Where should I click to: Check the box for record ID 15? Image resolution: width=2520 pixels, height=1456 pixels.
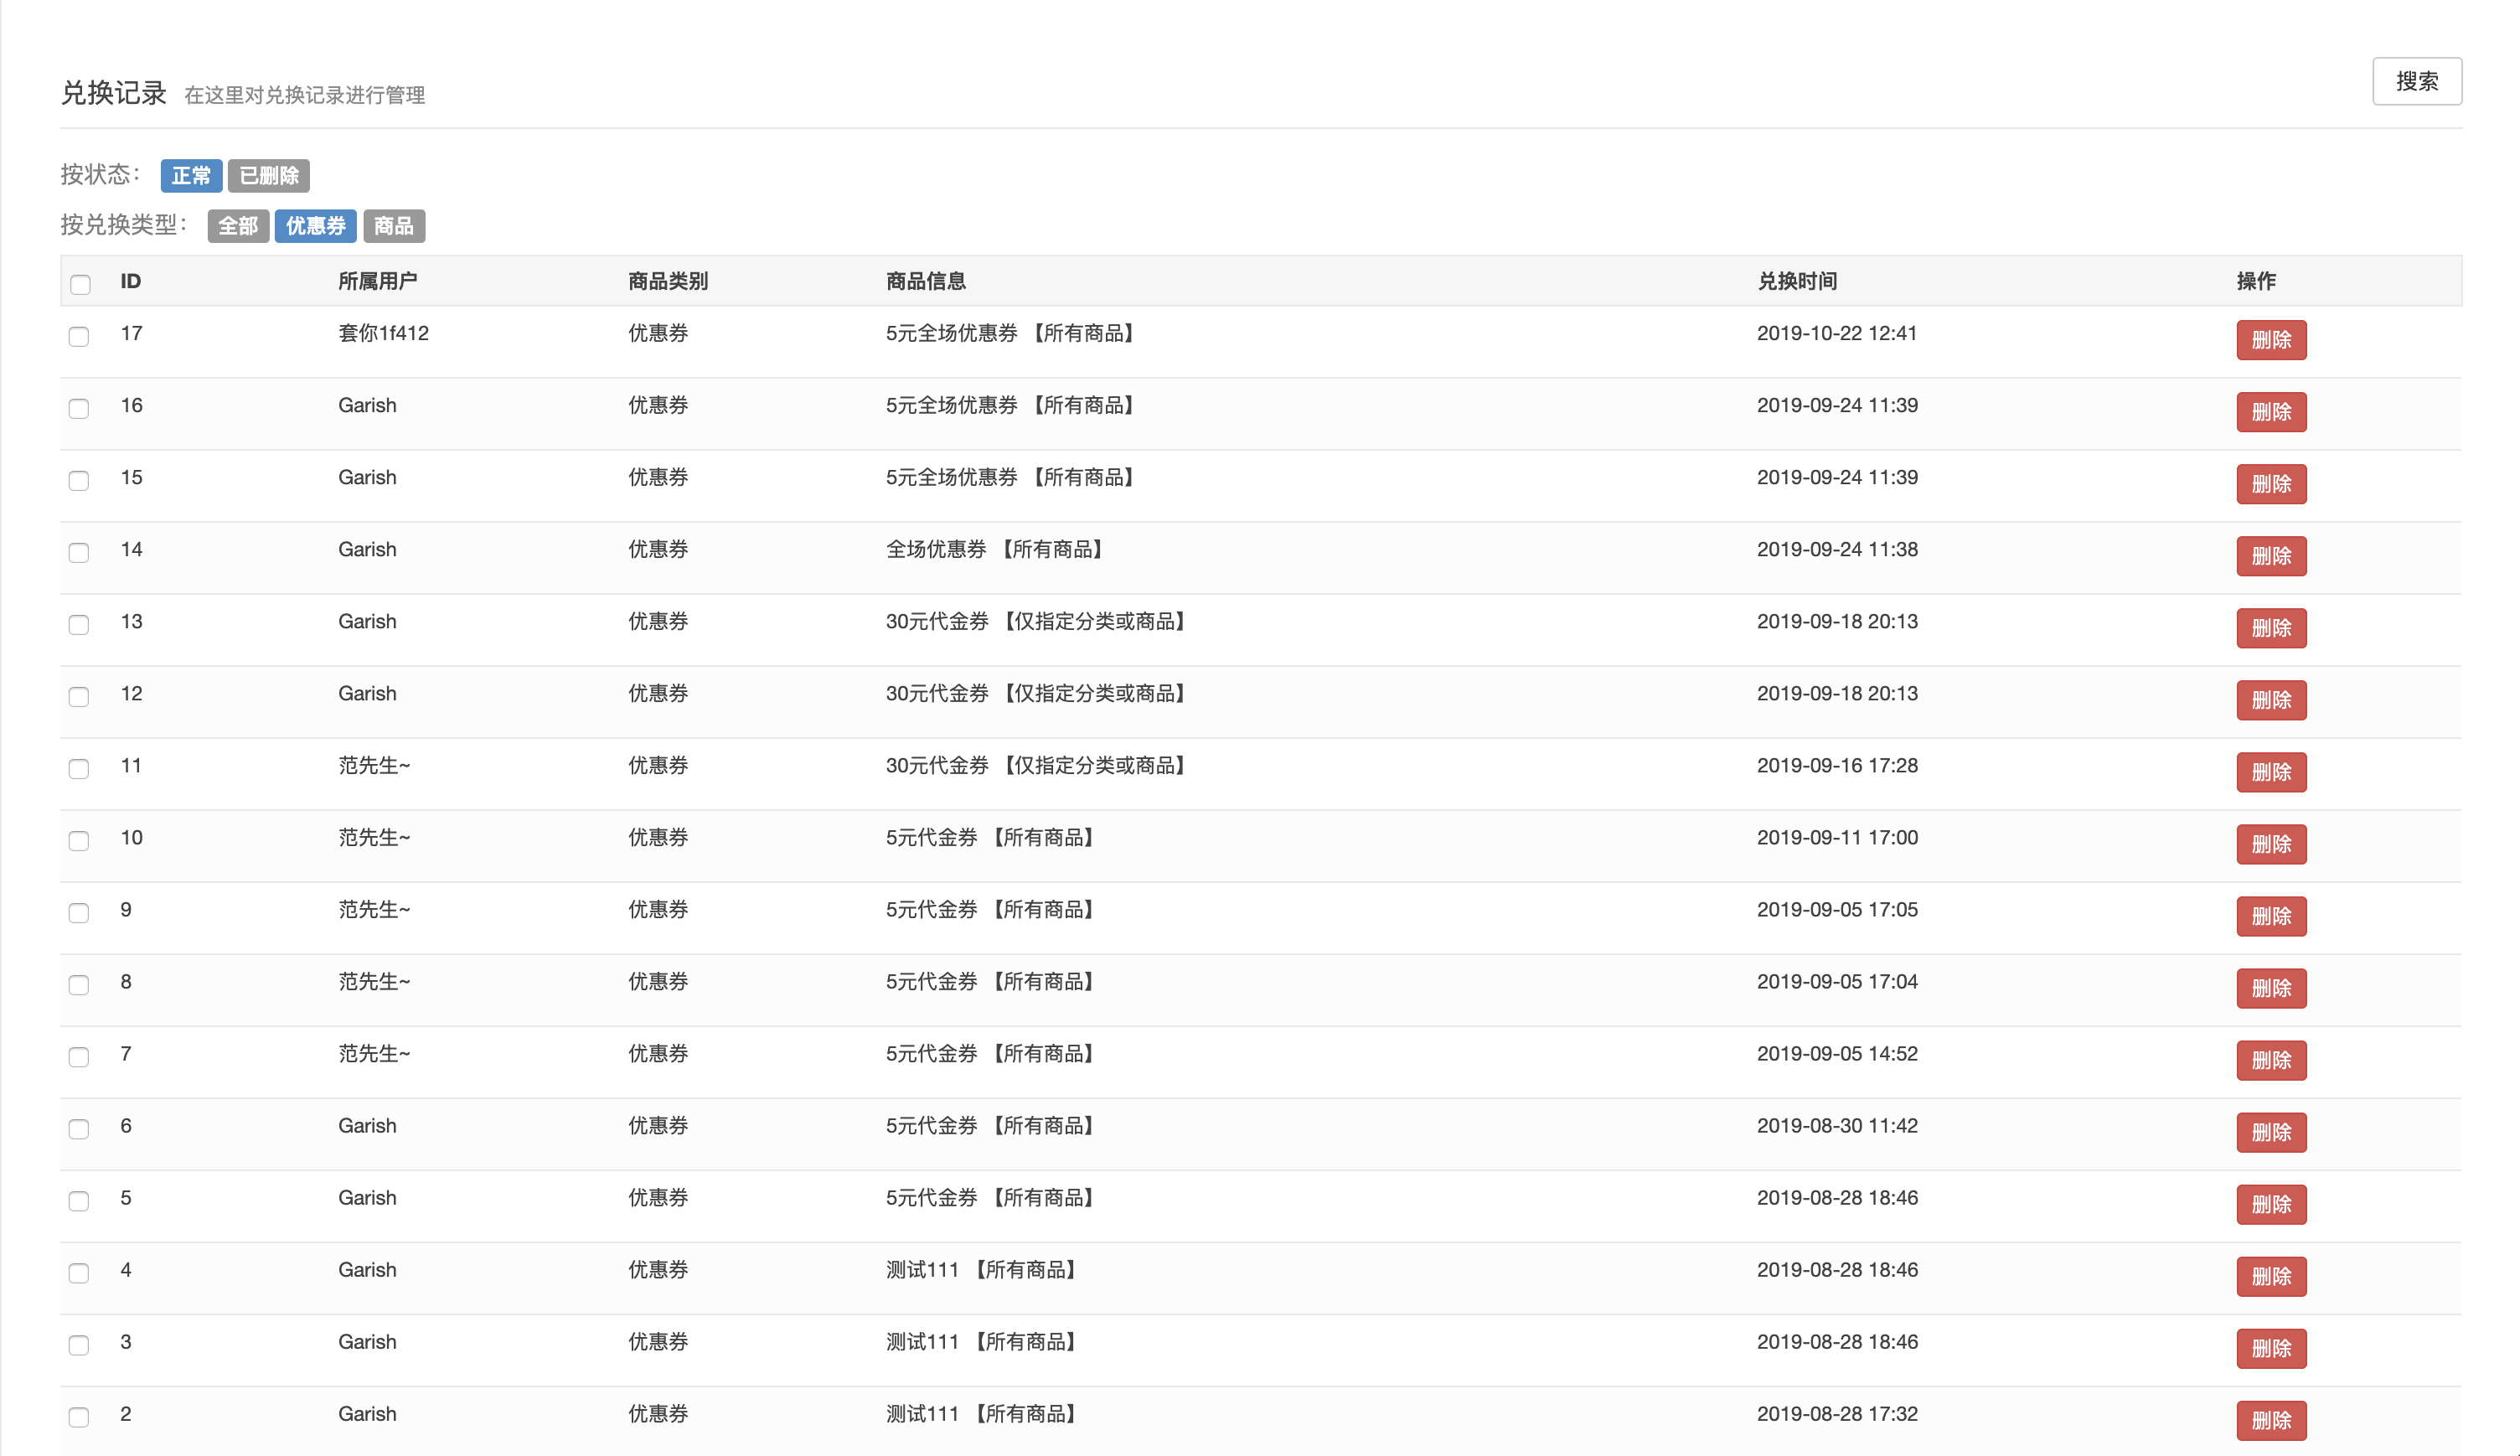79,480
